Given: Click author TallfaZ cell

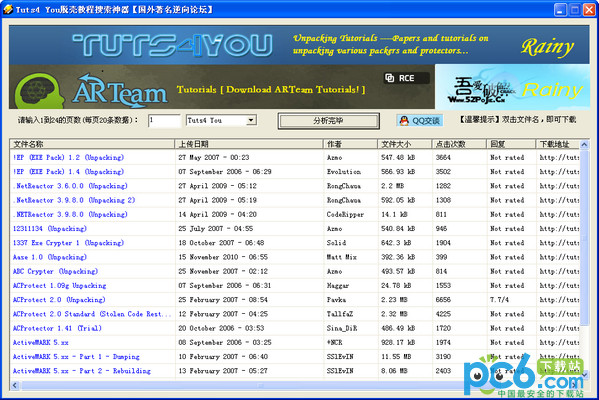Looking at the screenshot, I should point(340,314).
